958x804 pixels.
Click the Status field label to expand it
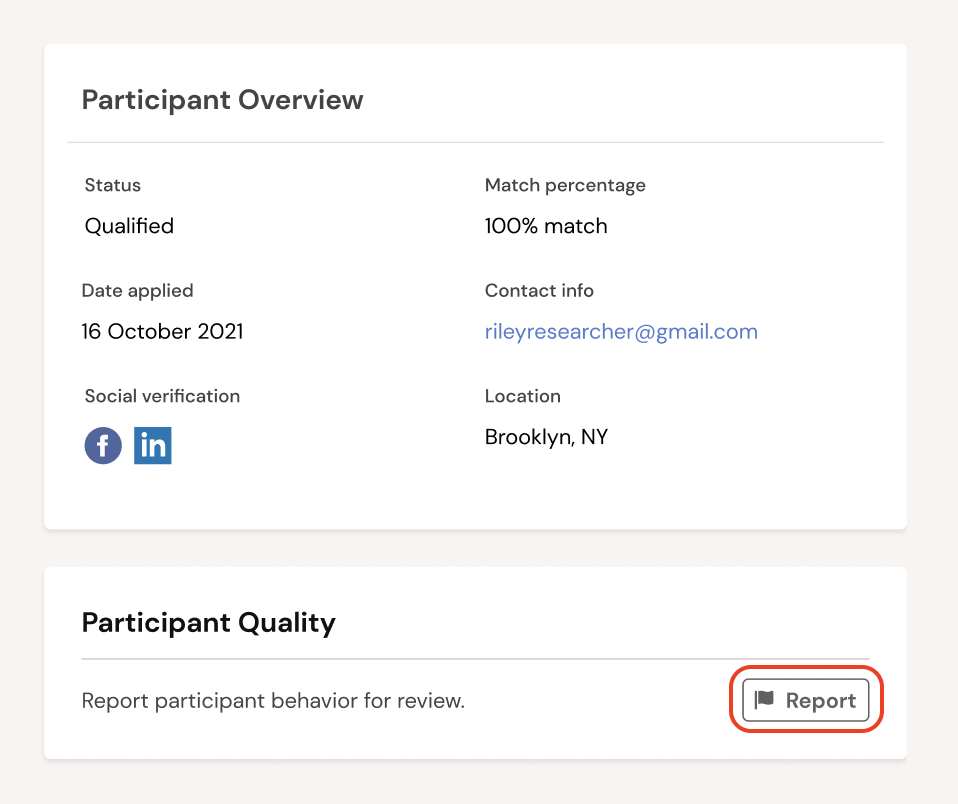click(x=112, y=185)
